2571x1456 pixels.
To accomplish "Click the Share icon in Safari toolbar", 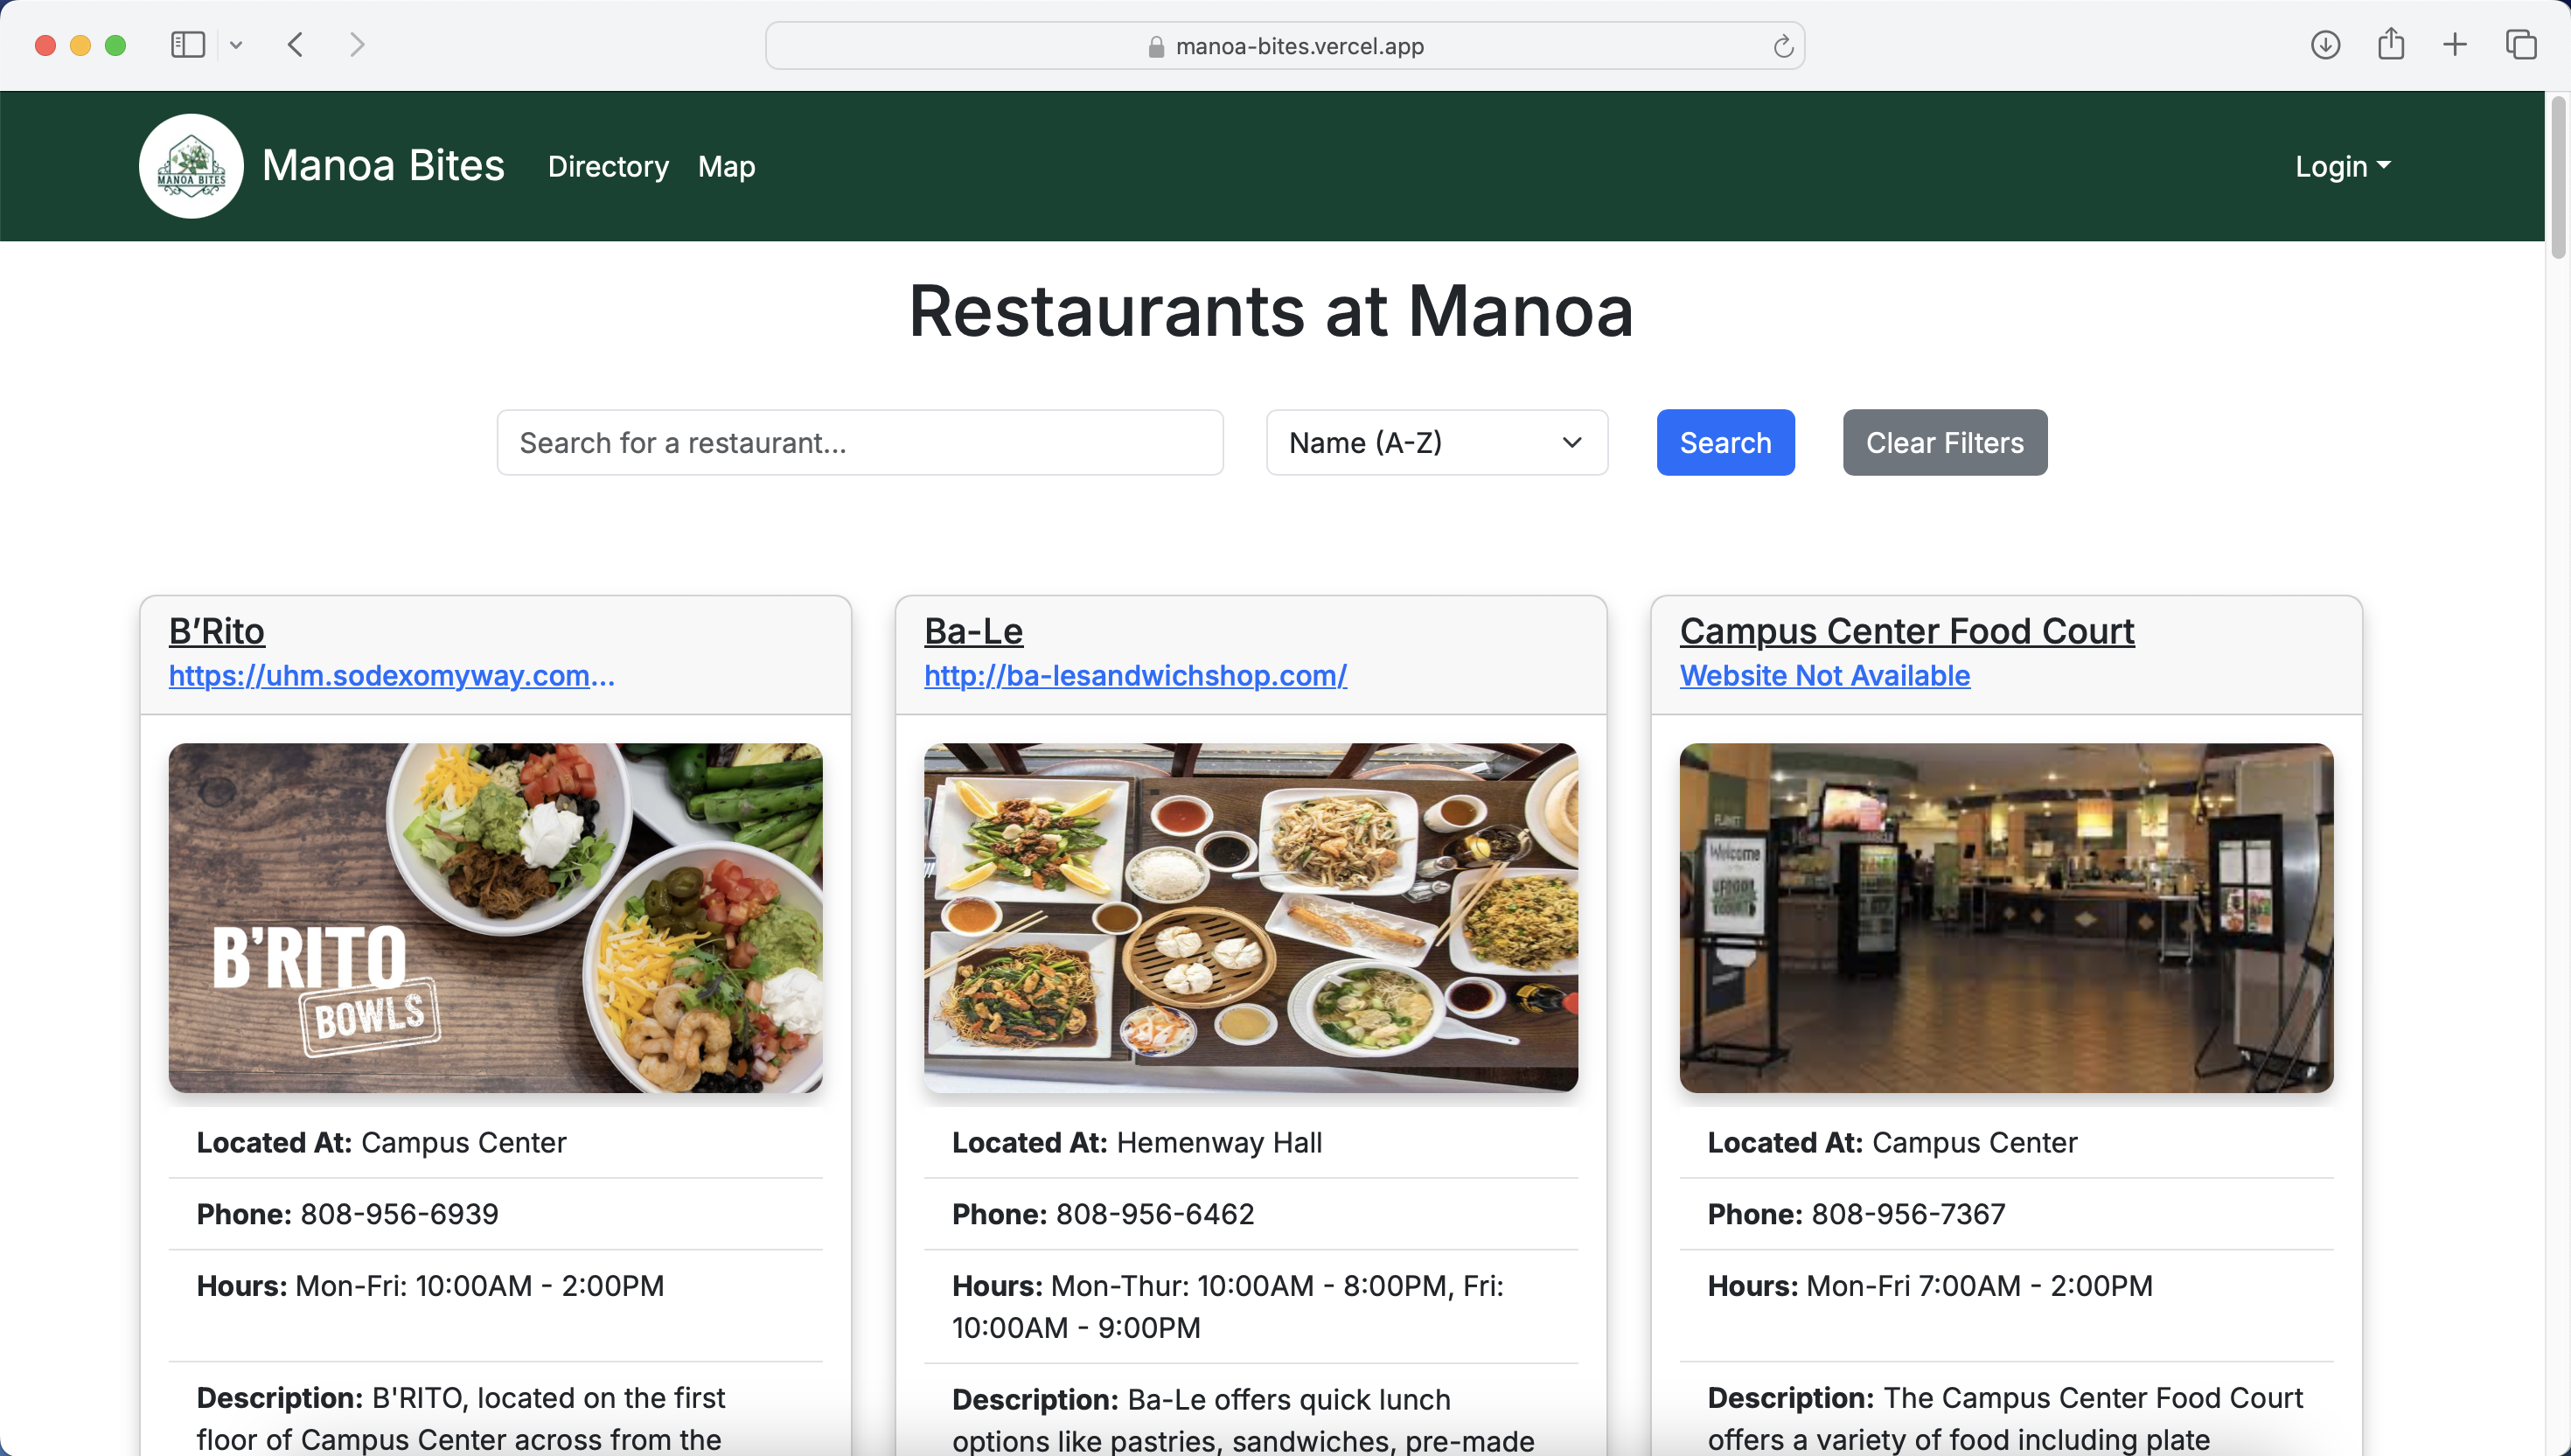I will (x=2391, y=44).
